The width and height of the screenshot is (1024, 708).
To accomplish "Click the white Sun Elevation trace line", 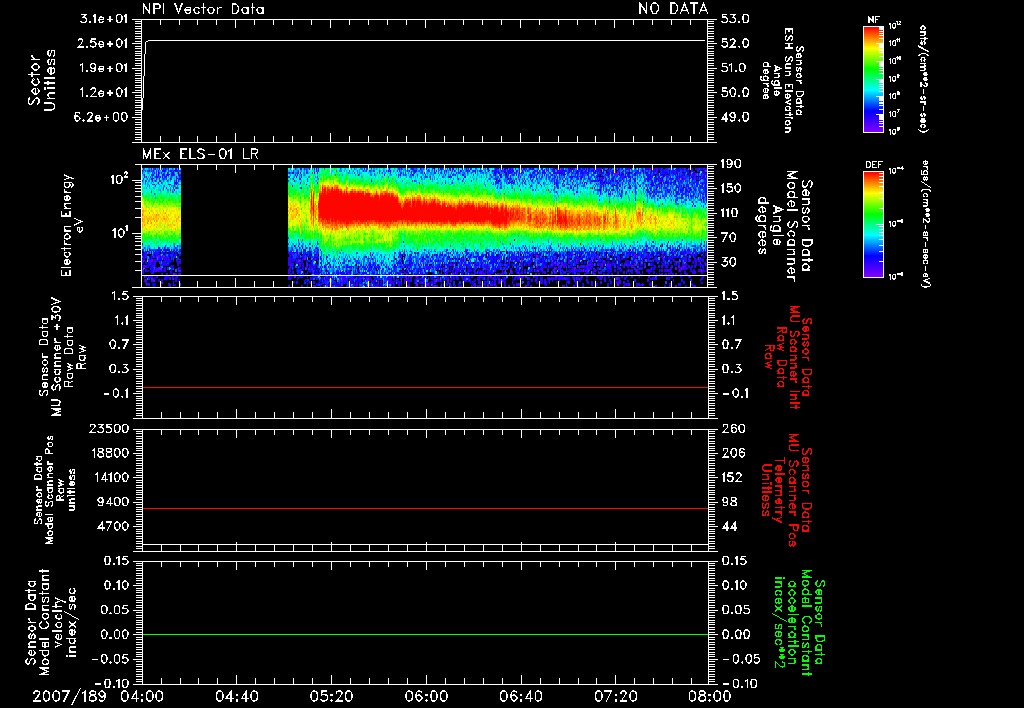I will (x=424, y=40).
